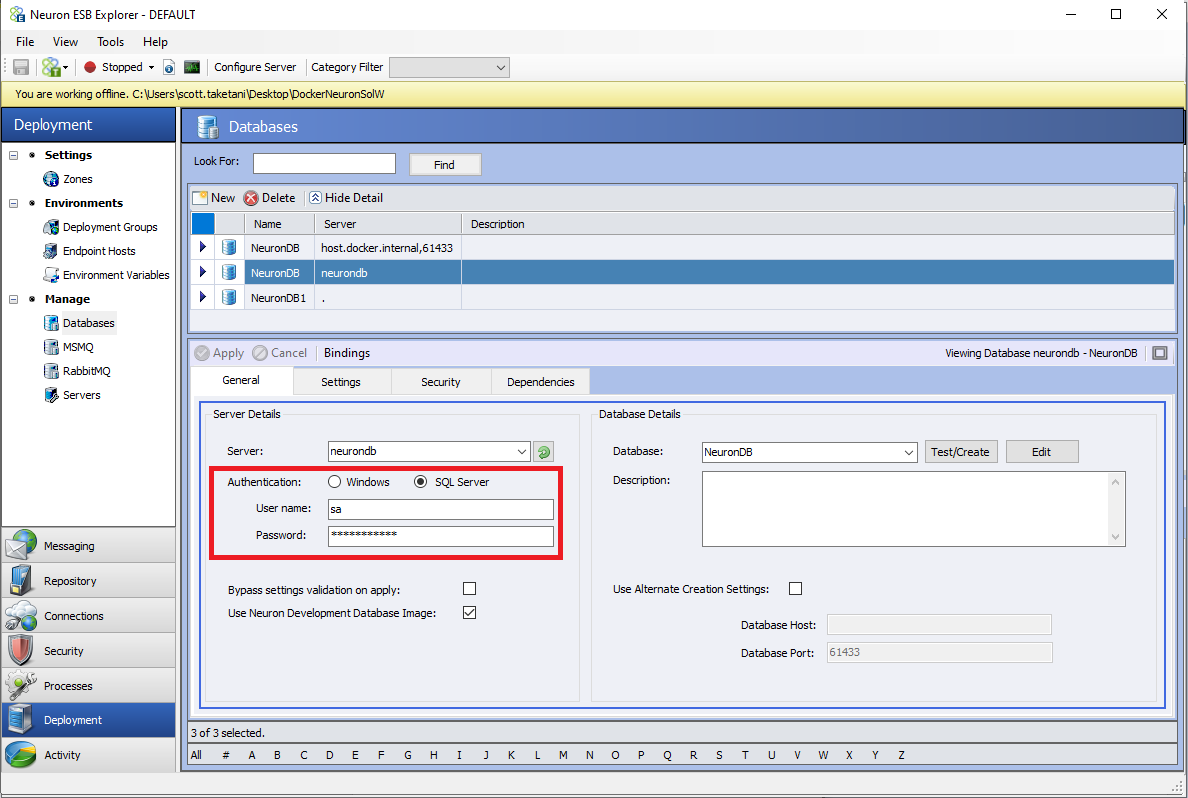The image size is (1188, 798).
Task: Click the Server column header
Action: click(x=388, y=224)
